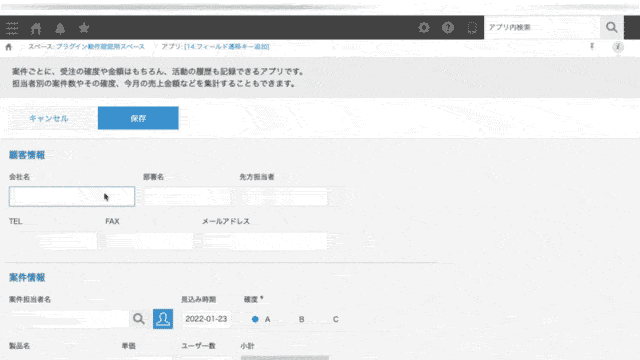This screenshot has width=640, height=360.
Task: Click the 保存 button
Action: pyautogui.click(x=138, y=118)
